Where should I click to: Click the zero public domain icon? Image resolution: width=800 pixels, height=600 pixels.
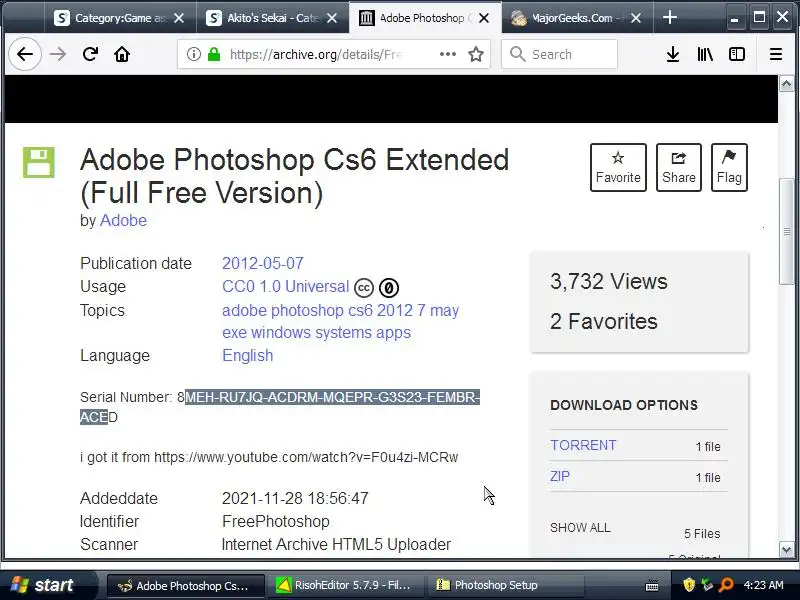[x=389, y=288]
